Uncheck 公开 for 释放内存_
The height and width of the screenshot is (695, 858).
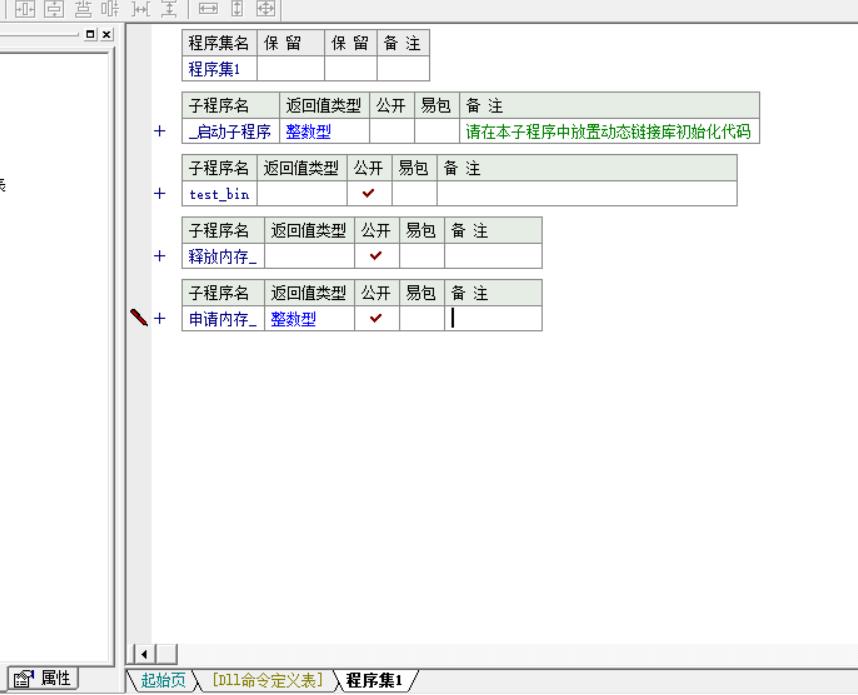tap(376, 256)
